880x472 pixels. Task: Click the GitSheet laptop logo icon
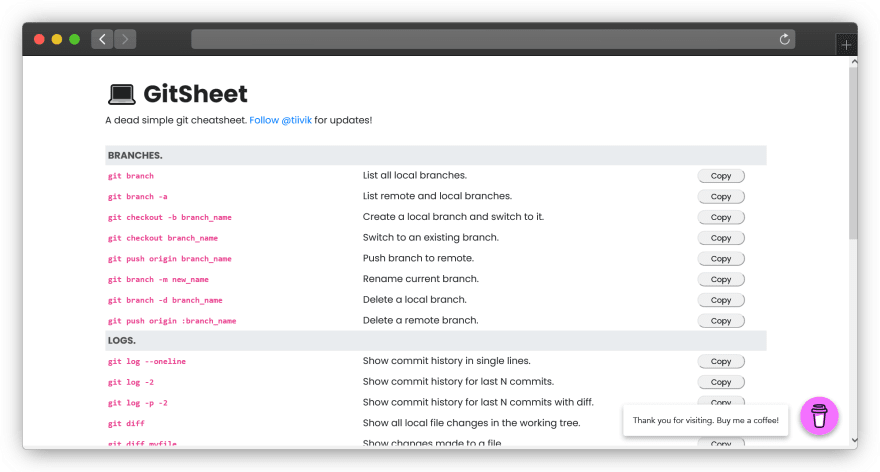pos(121,94)
